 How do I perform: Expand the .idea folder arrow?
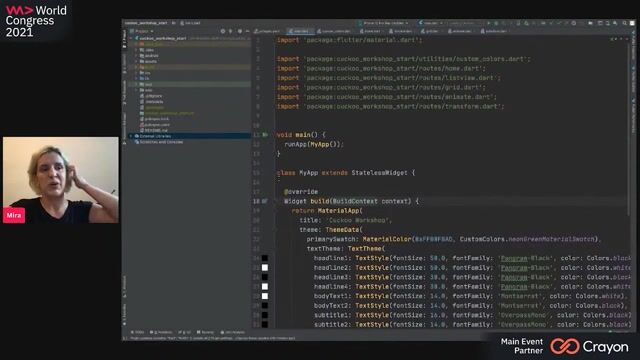(x=136, y=50)
